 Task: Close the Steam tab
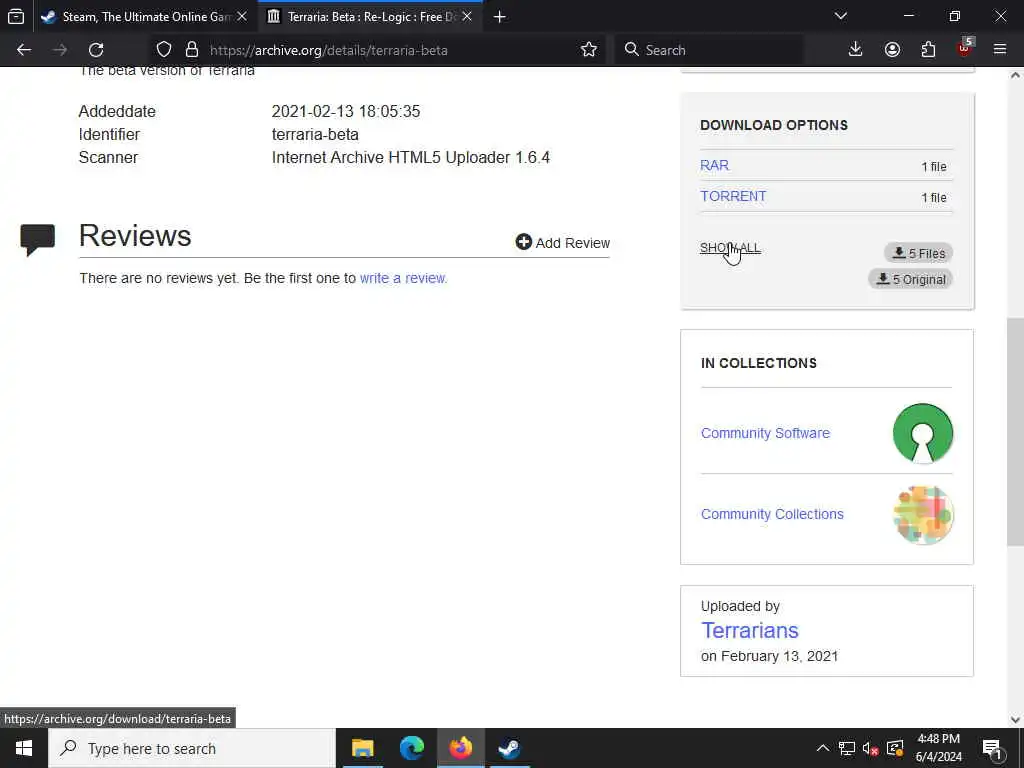click(x=242, y=17)
